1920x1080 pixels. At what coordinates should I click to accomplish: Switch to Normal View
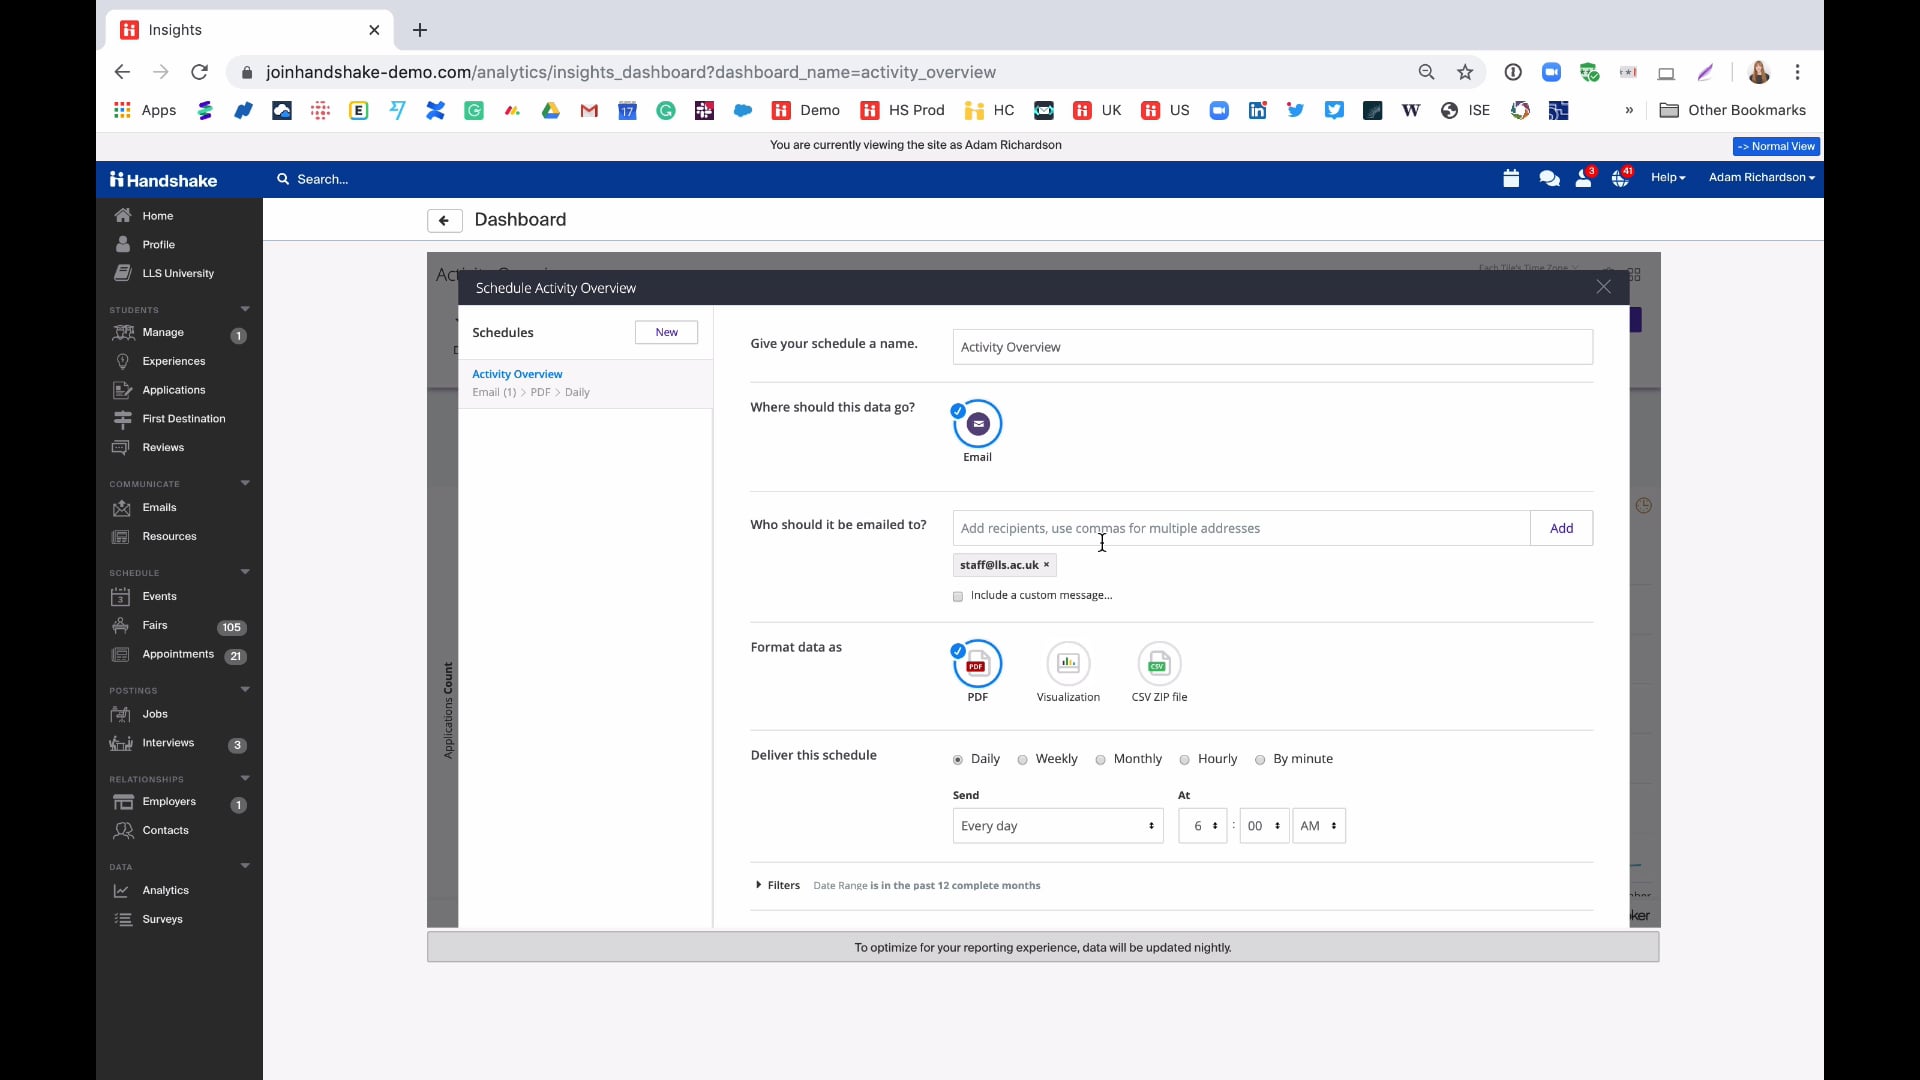(1776, 147)
